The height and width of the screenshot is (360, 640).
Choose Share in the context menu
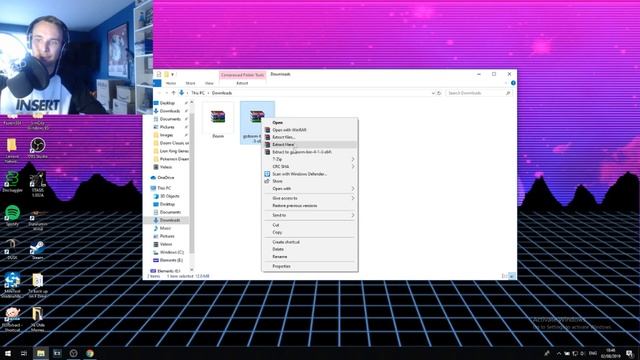(310, 181)
